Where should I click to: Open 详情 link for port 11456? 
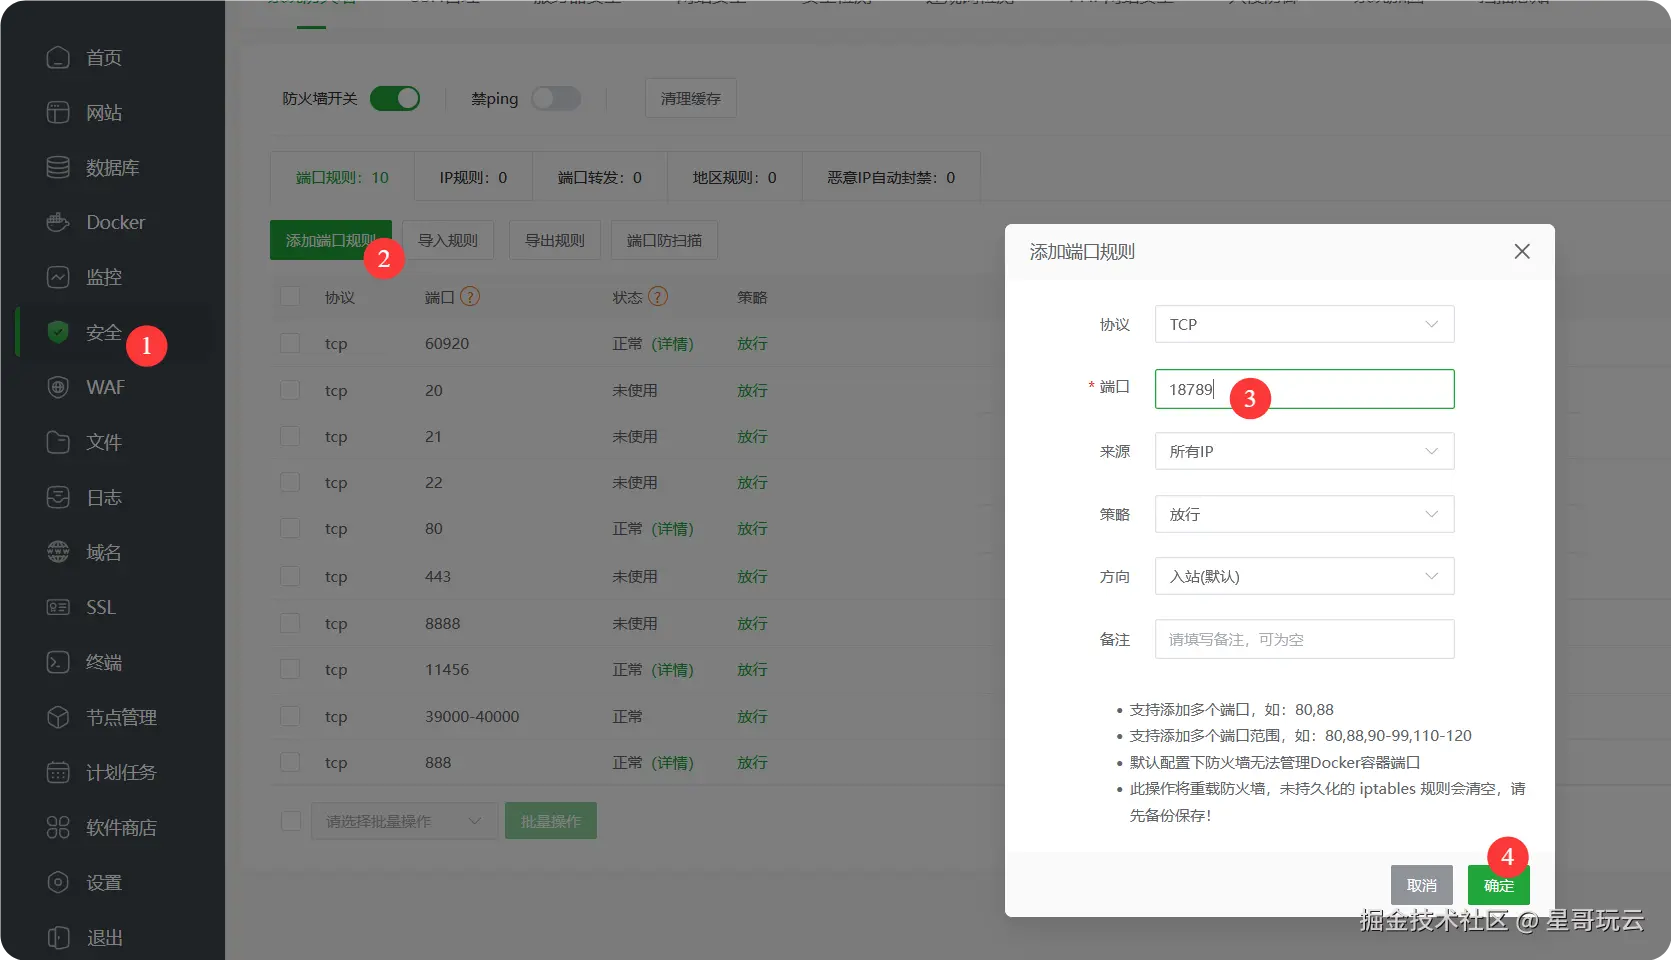pos(673,669)
